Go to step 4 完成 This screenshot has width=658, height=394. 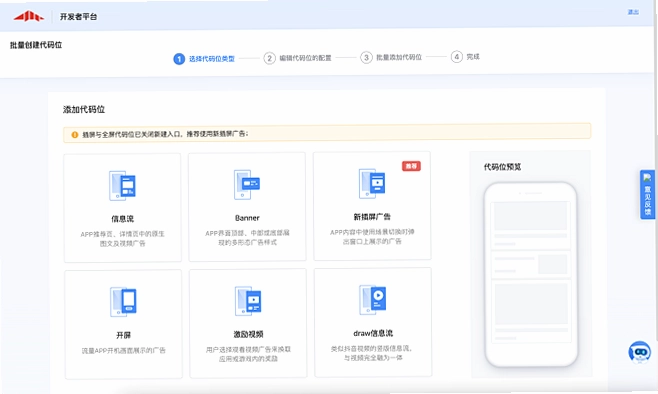pyautogui.click(x=465, y=57)
